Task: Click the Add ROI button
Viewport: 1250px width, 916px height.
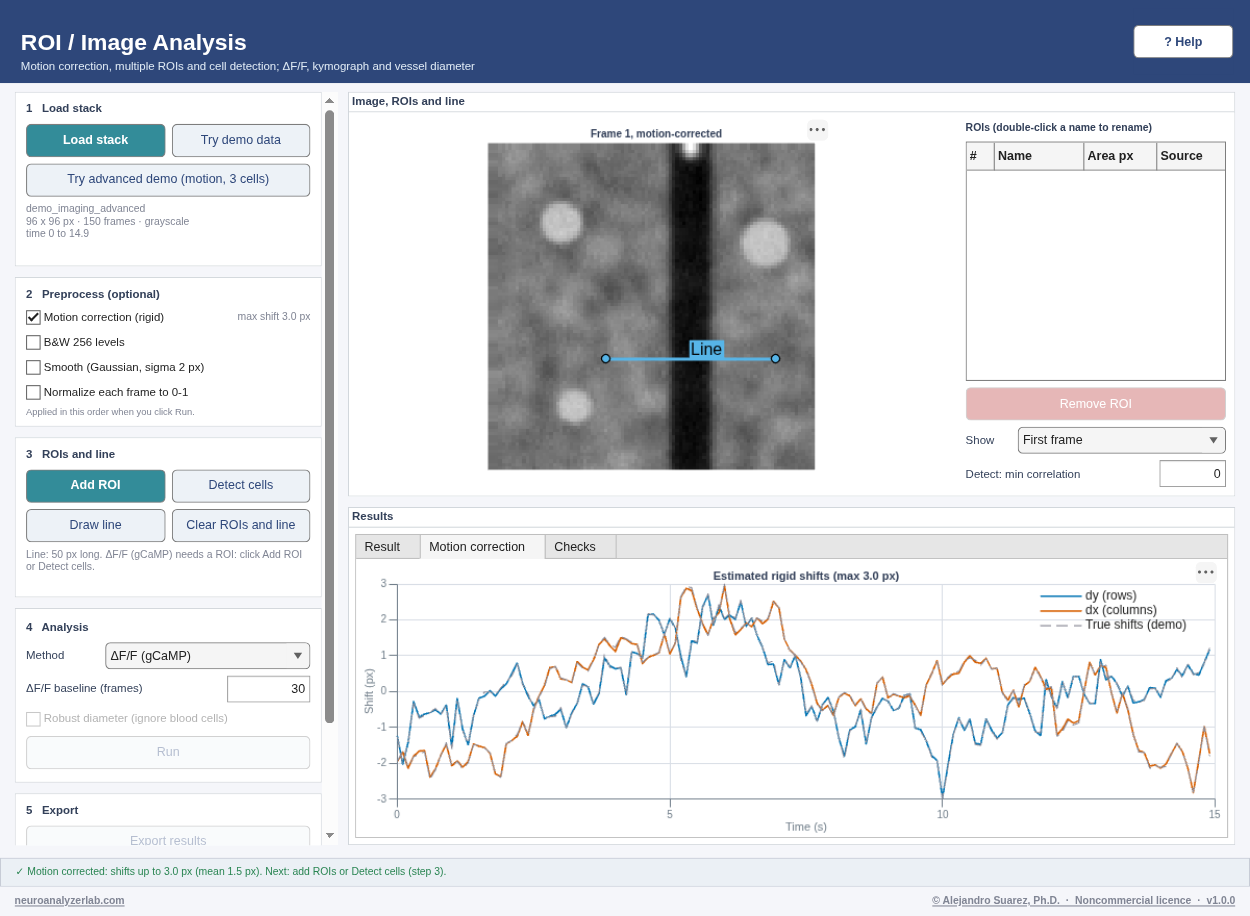Action: [96, 486]
